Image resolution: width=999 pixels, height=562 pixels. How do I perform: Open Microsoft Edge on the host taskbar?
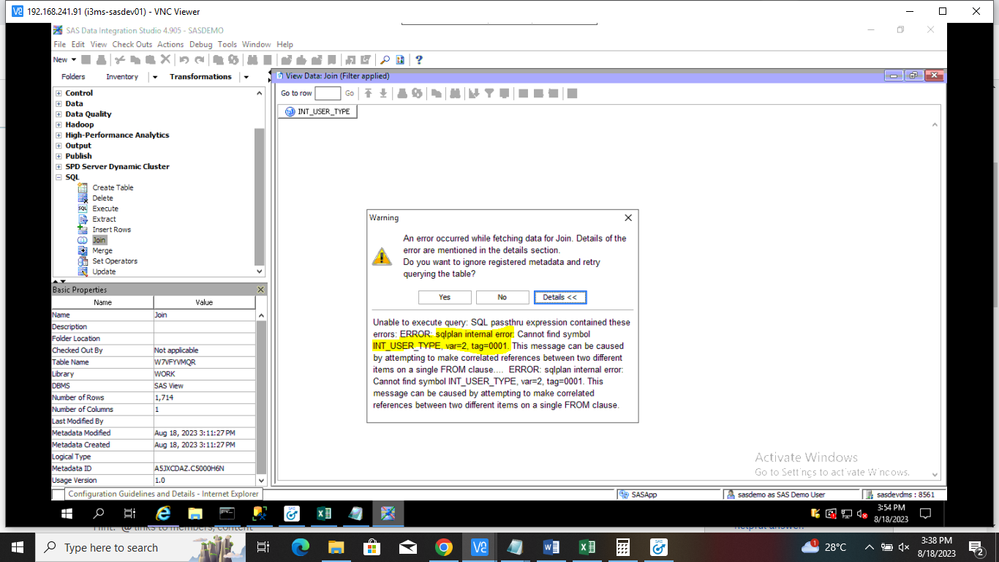[300, 547]
